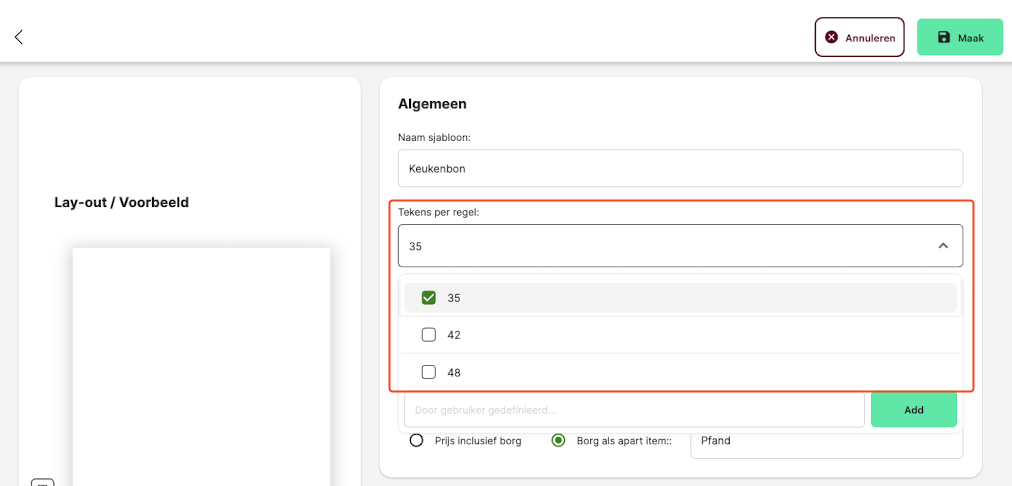
Task: Collapse the dropdown with the chevron arrow
Action: 943,246
